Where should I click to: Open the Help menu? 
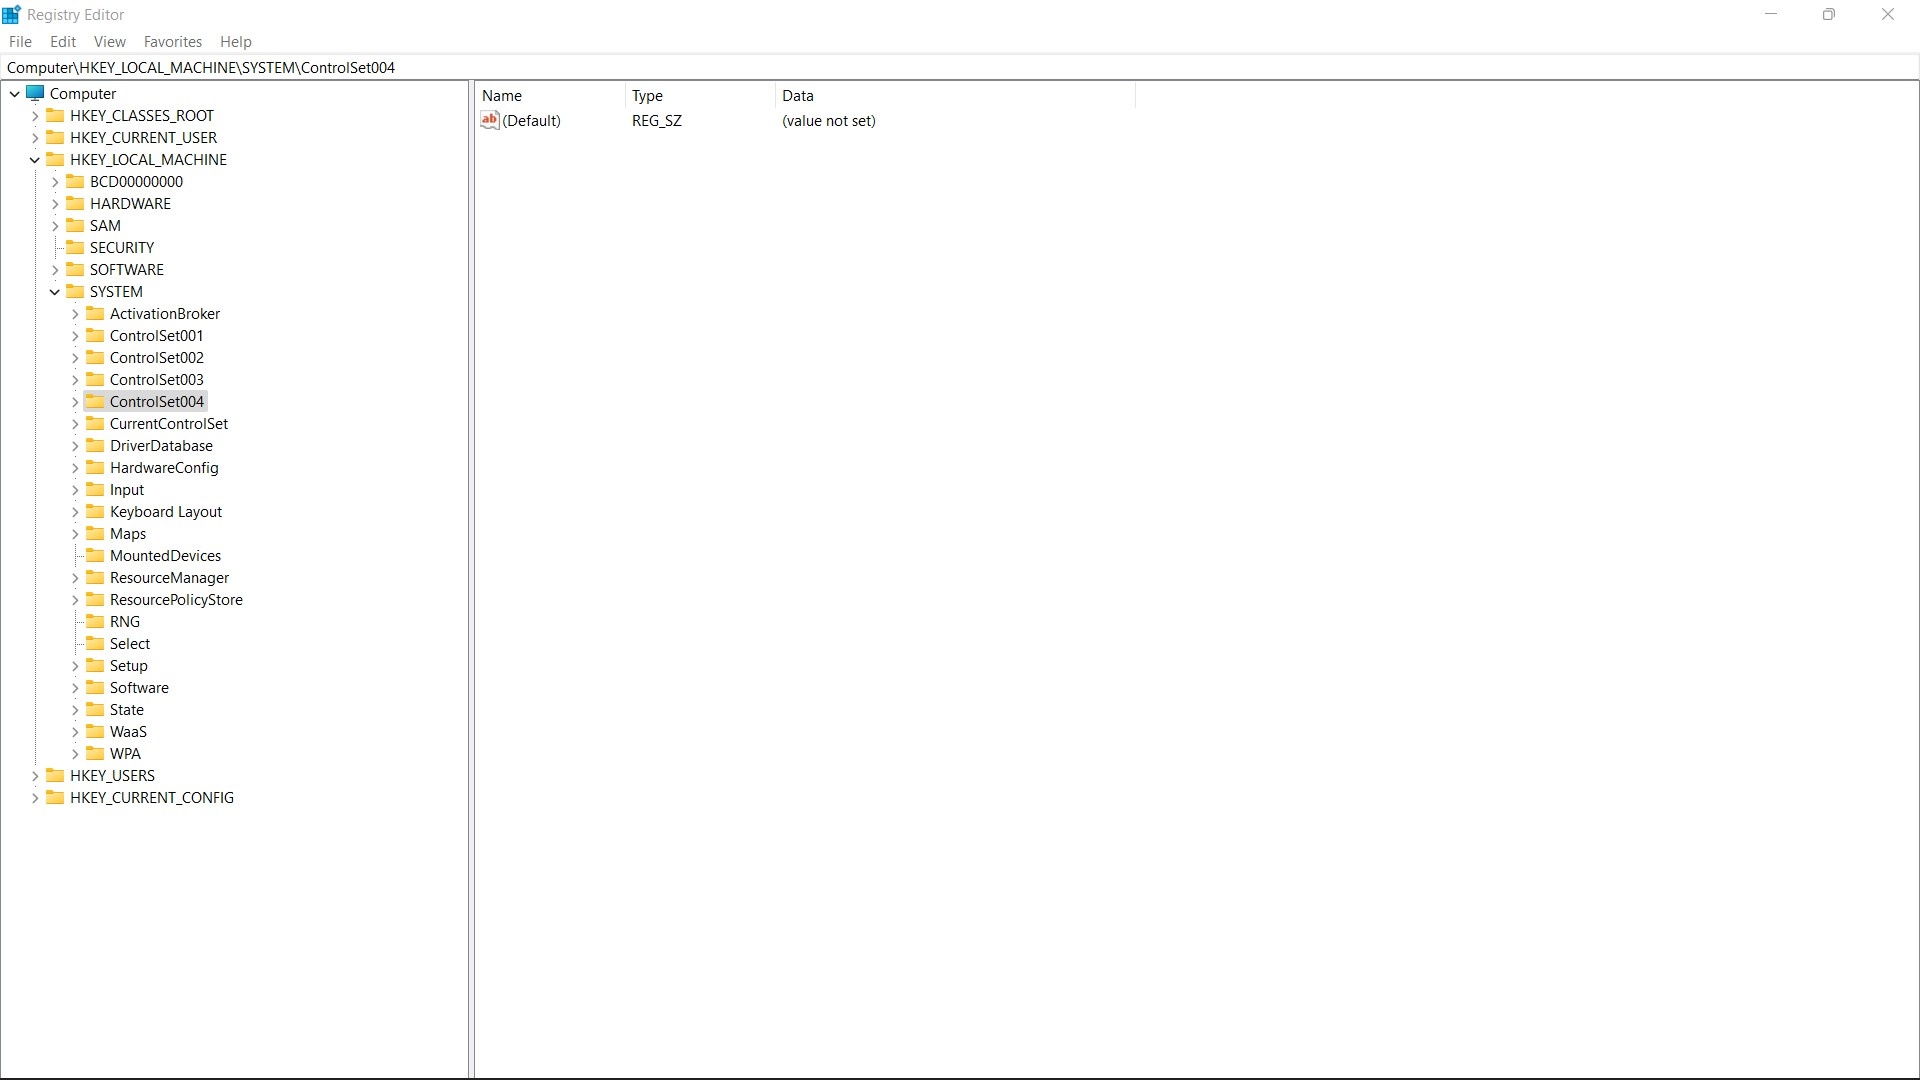point(236,41)
